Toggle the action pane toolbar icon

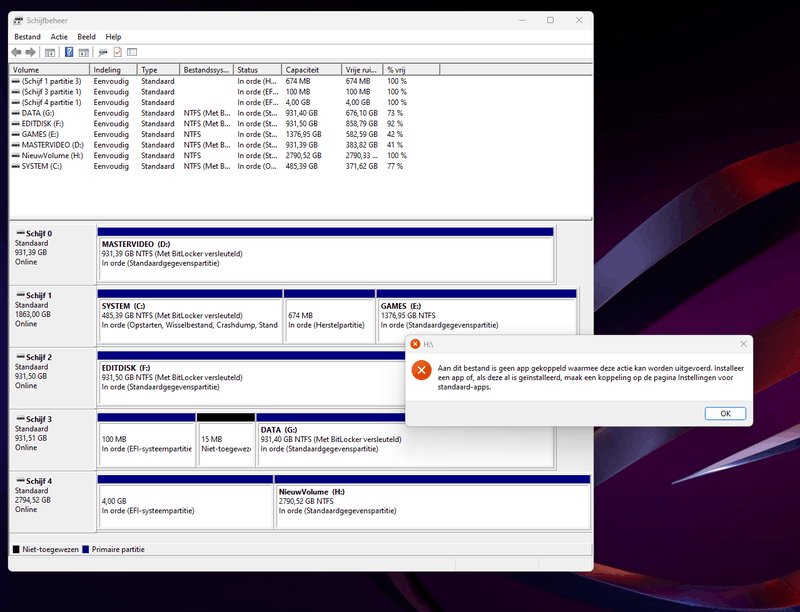84,52
